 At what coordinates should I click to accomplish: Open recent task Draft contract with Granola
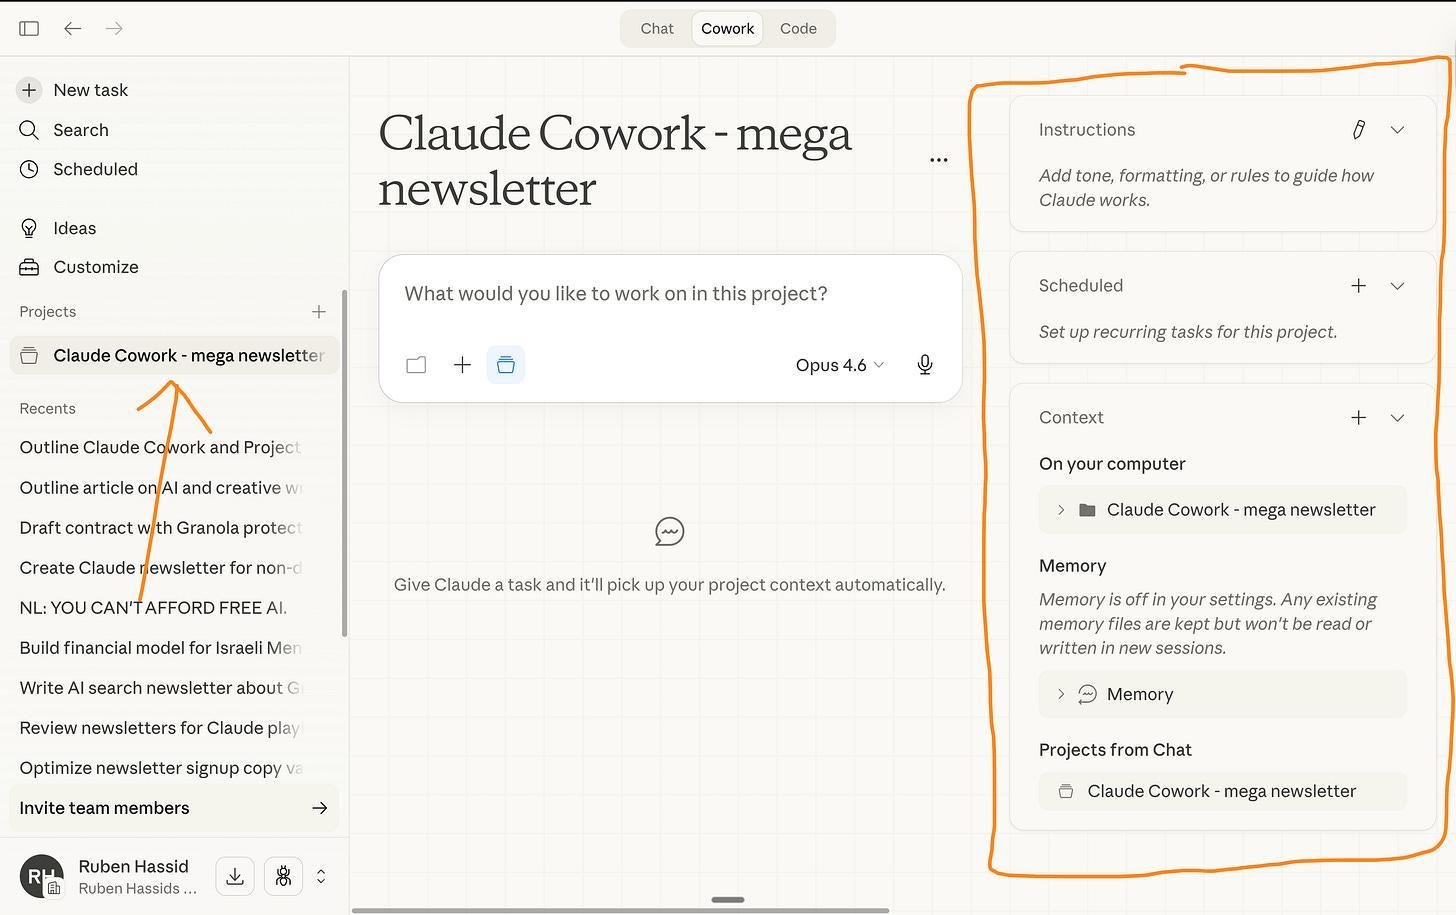[x=160, y=527]
